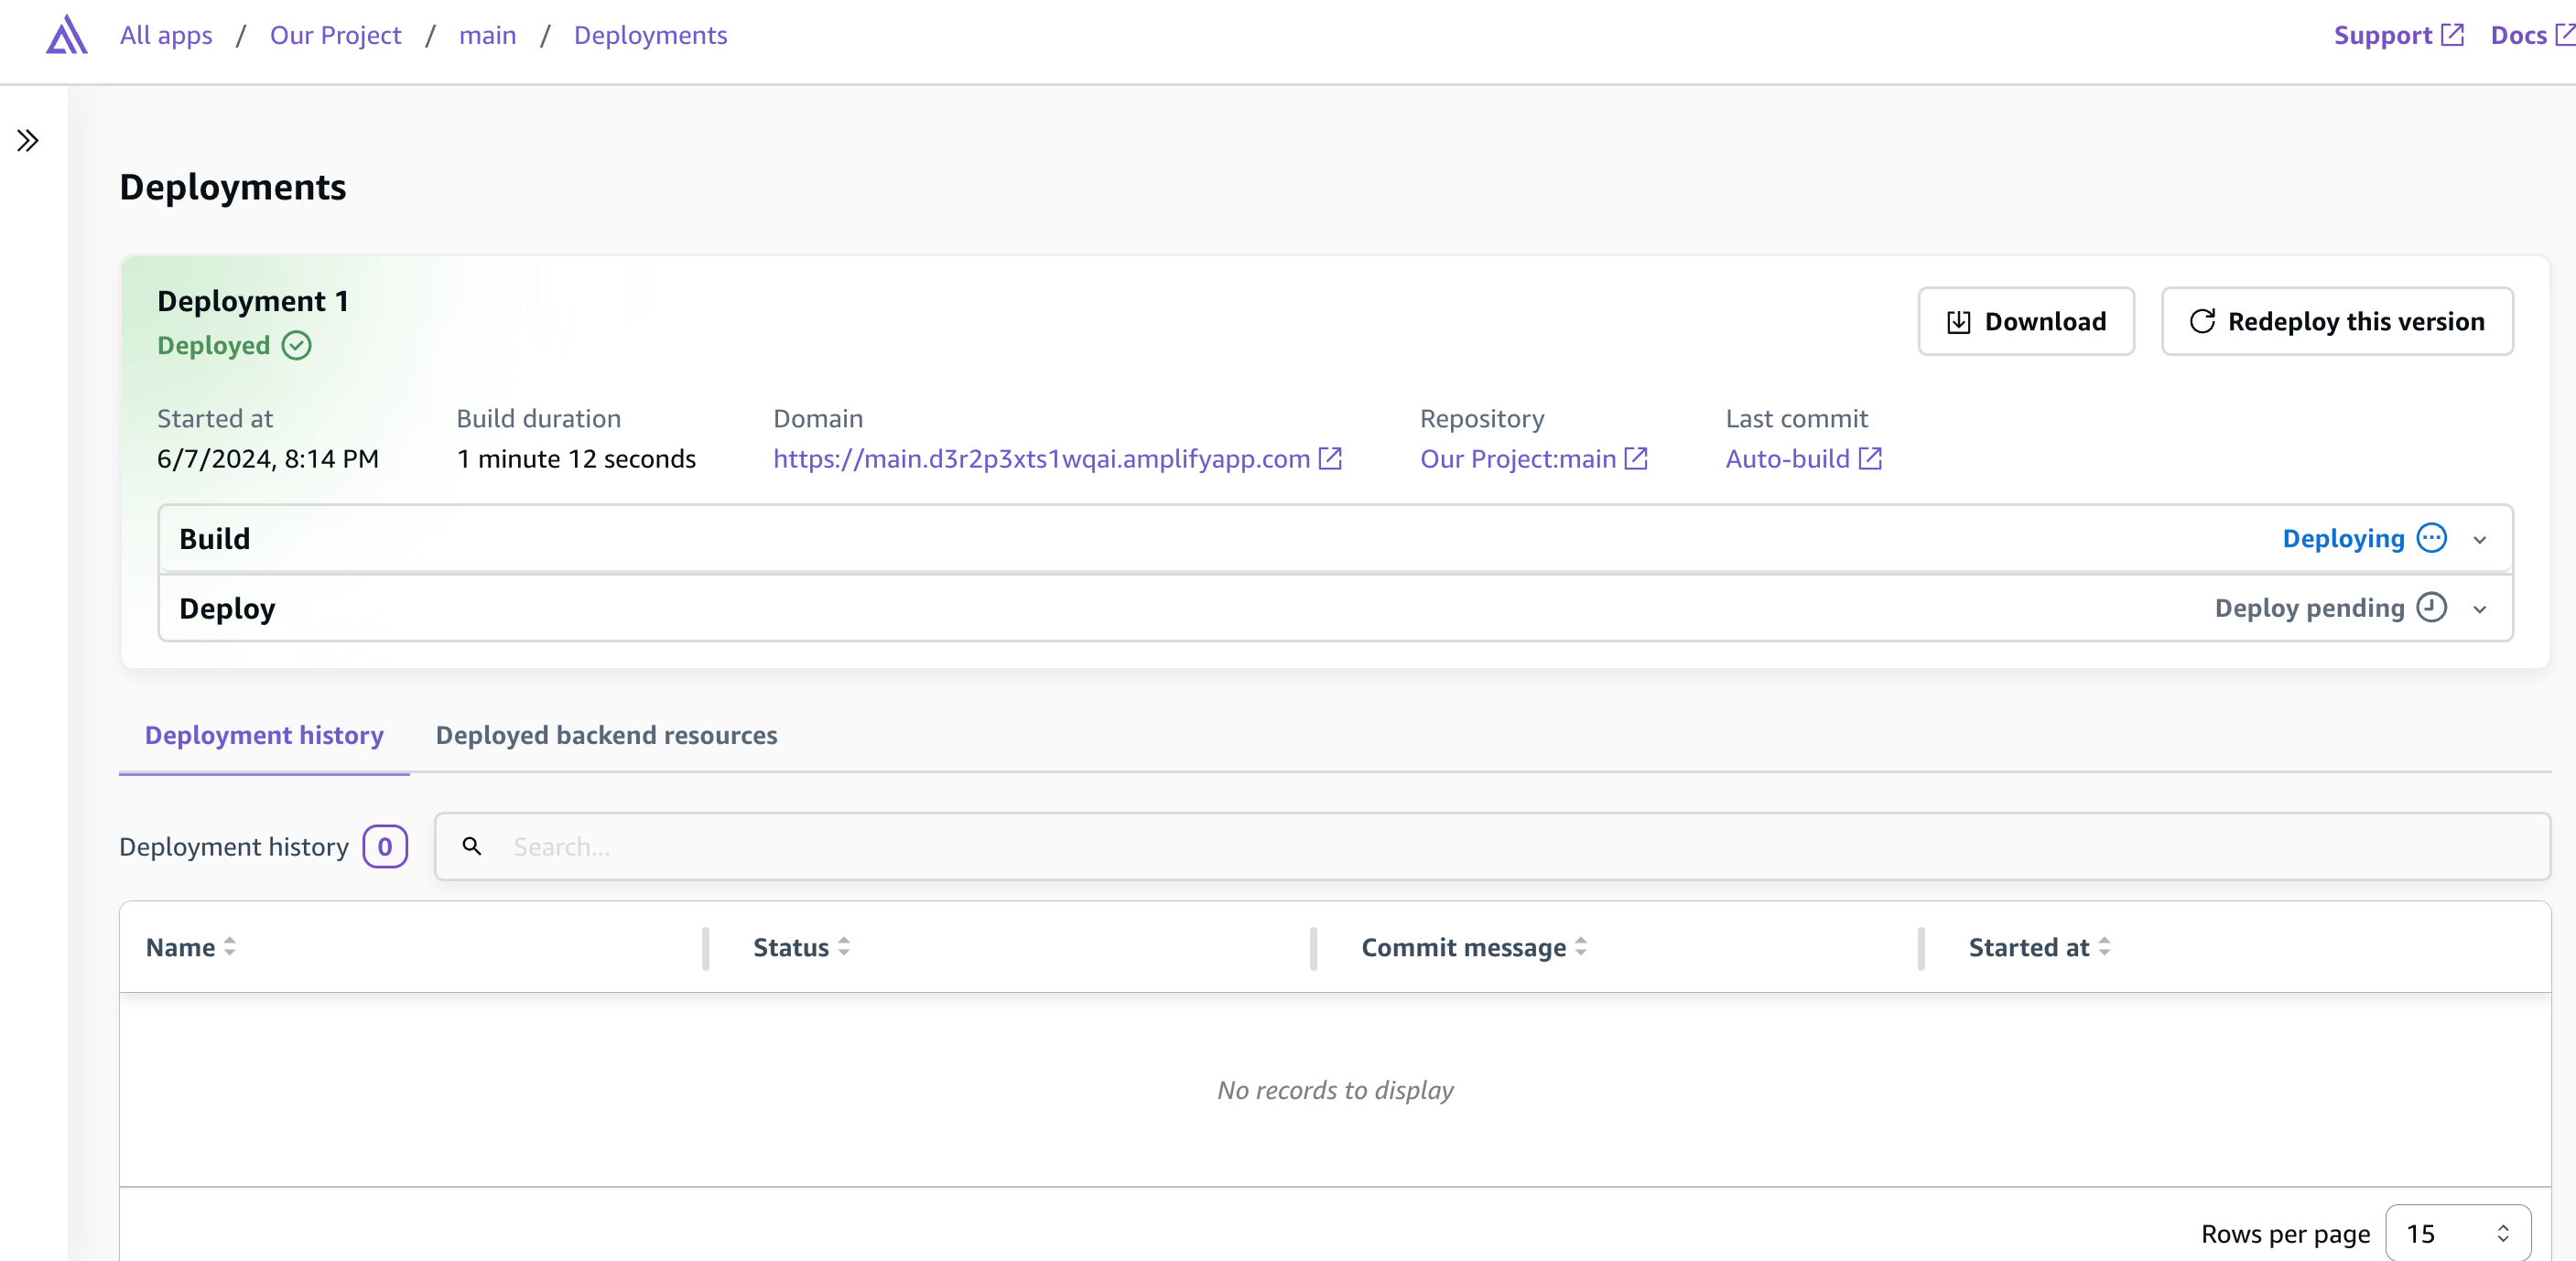
Task: Click the Amplify logo icon
Action: coord(66,35)
